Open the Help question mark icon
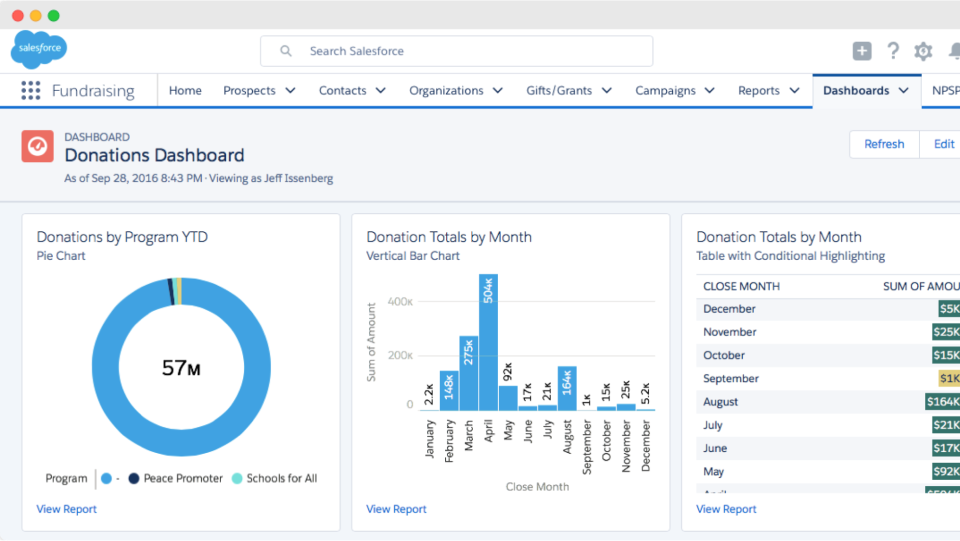 [893, 51]
